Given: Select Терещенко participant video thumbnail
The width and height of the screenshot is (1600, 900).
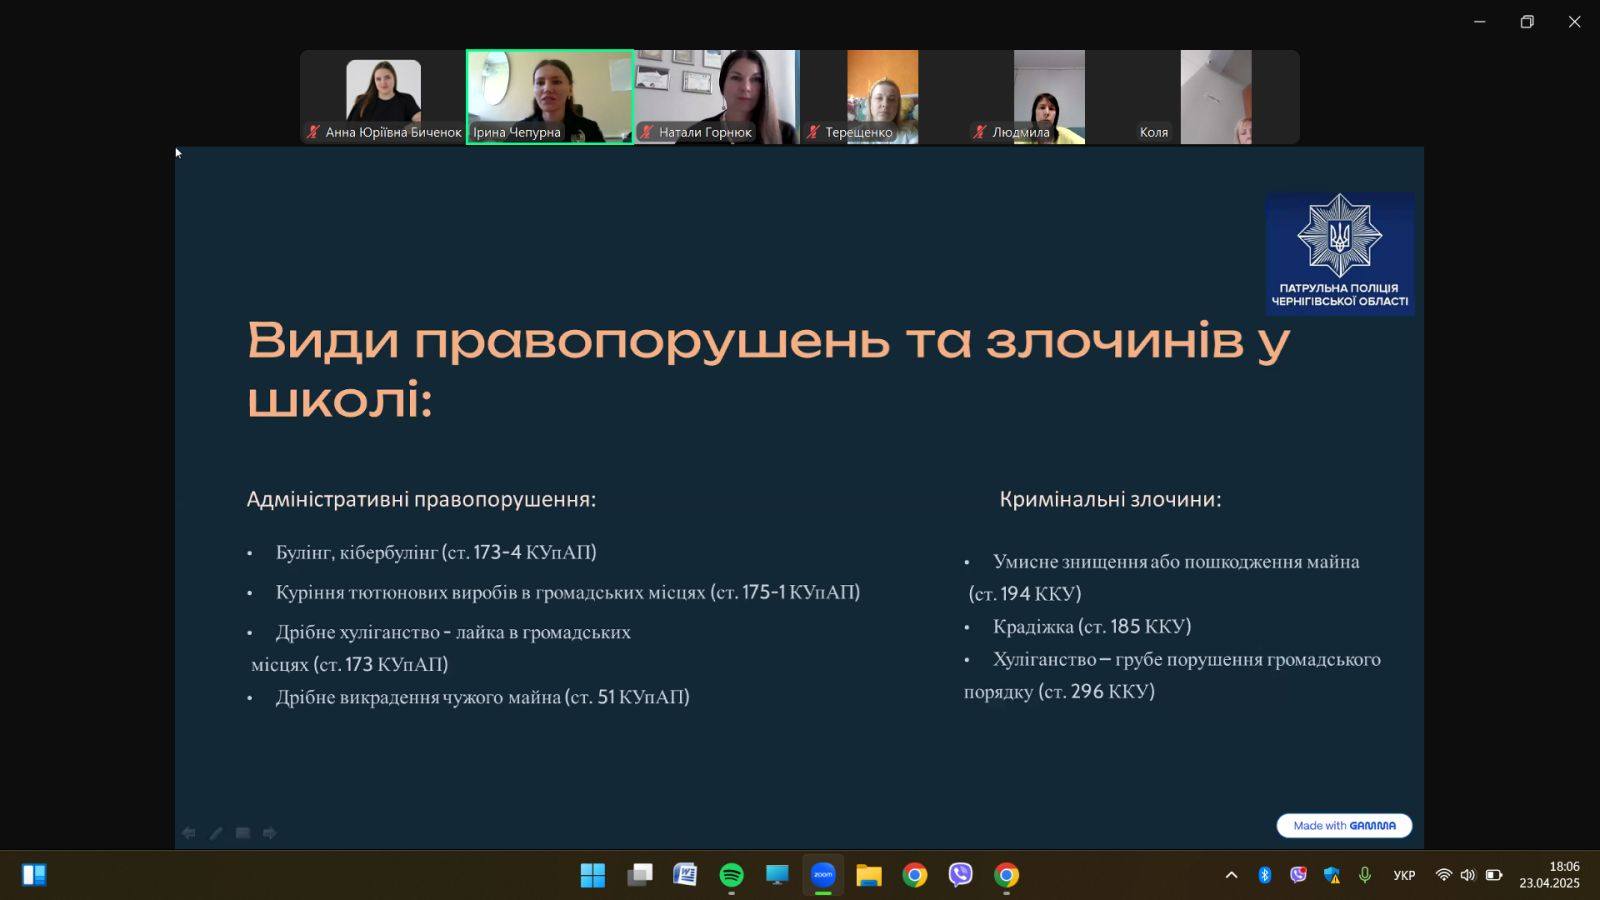Looking at the screenshot, I should coord(883,97).
